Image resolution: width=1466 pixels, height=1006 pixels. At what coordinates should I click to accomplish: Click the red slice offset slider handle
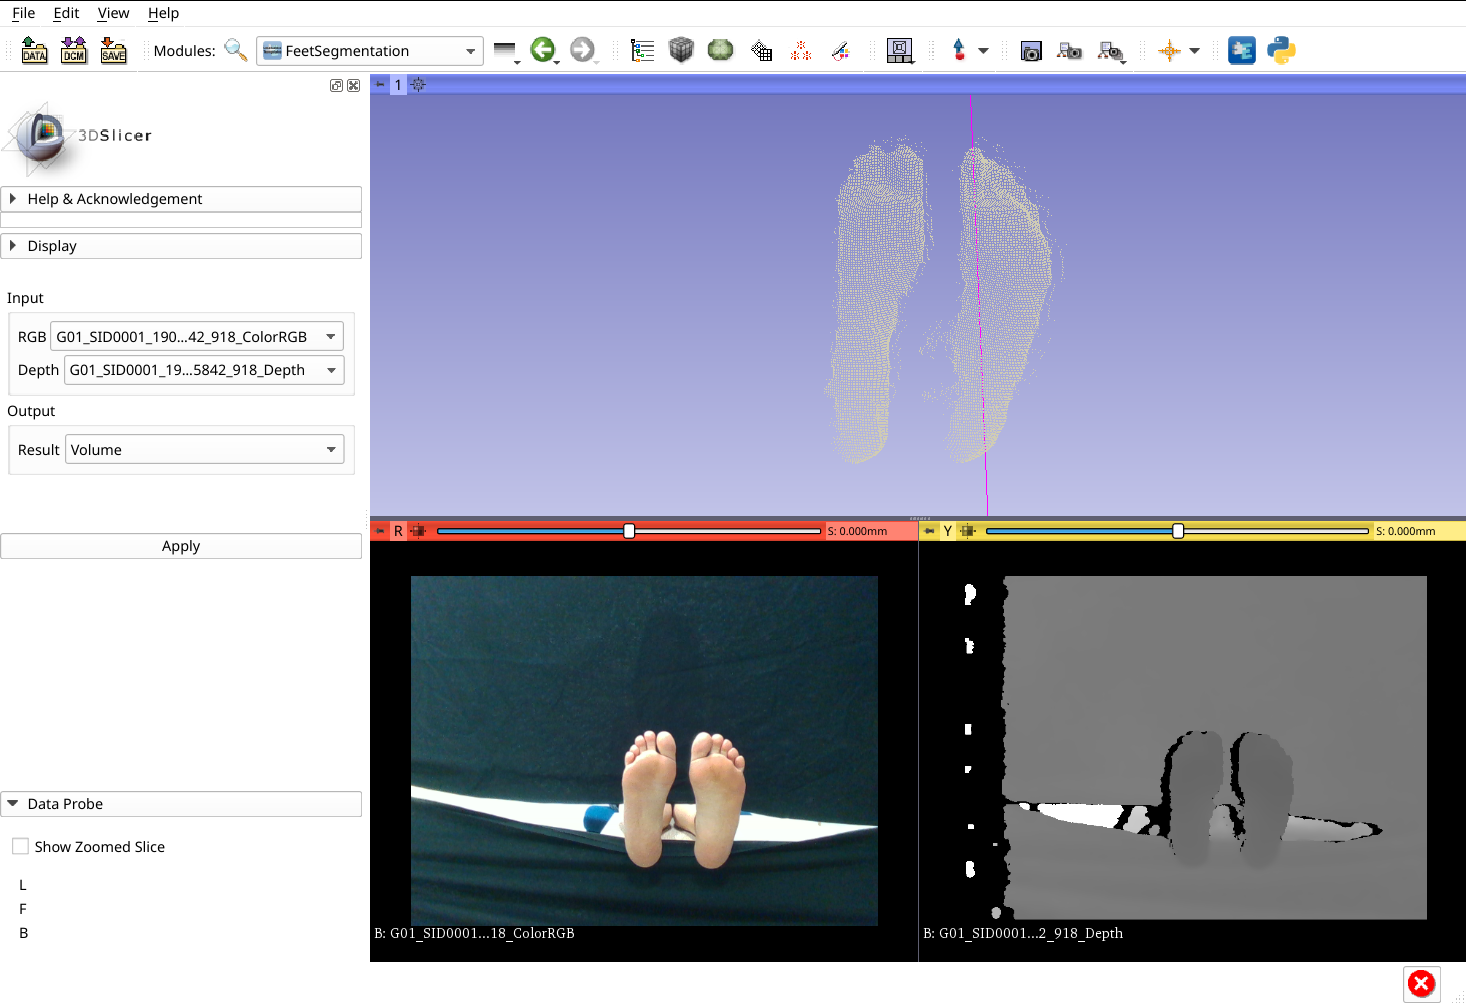point(629,531)
